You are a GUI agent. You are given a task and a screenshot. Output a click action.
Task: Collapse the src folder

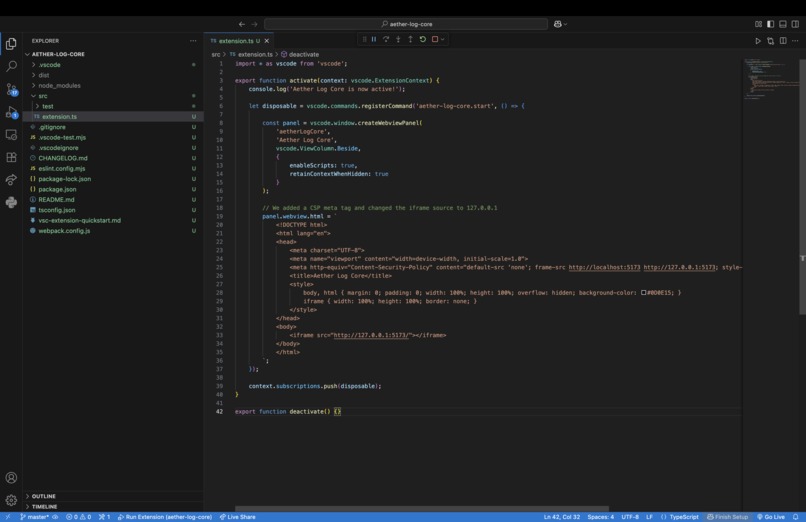tap(43, 96)
